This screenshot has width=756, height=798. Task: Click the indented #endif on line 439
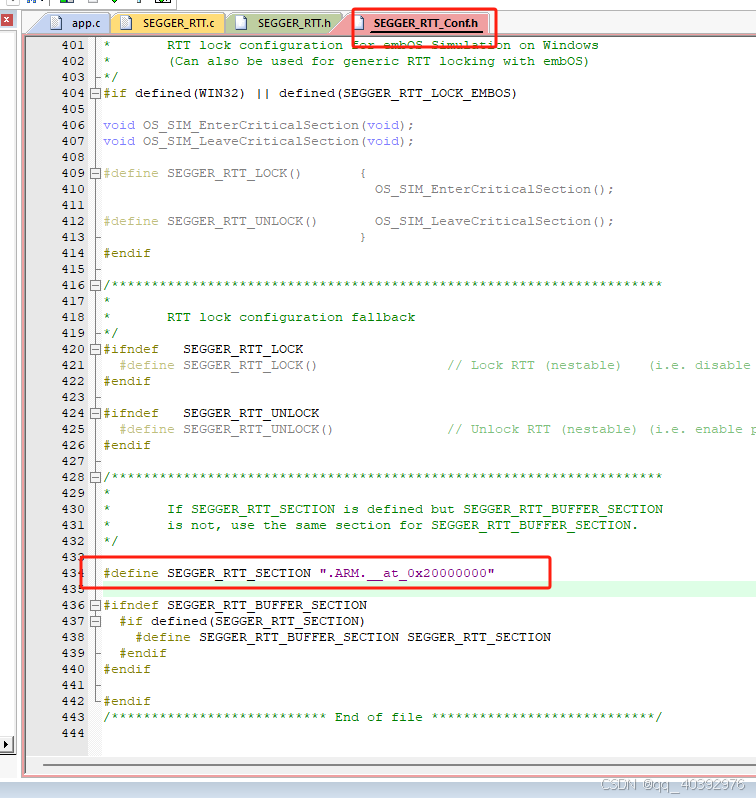pos(143,653)
